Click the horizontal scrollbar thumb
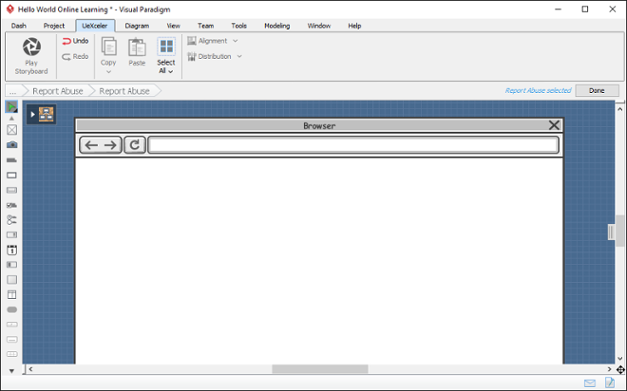 click(320, 369)
